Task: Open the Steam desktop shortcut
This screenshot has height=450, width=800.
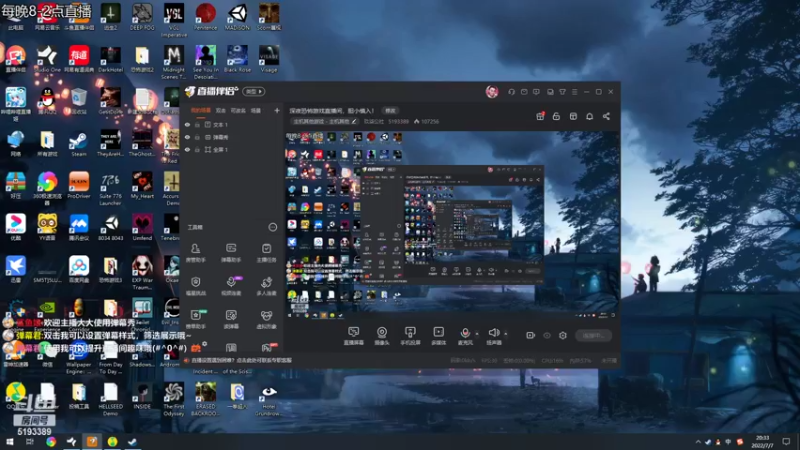Action: (x=79, y=144)
